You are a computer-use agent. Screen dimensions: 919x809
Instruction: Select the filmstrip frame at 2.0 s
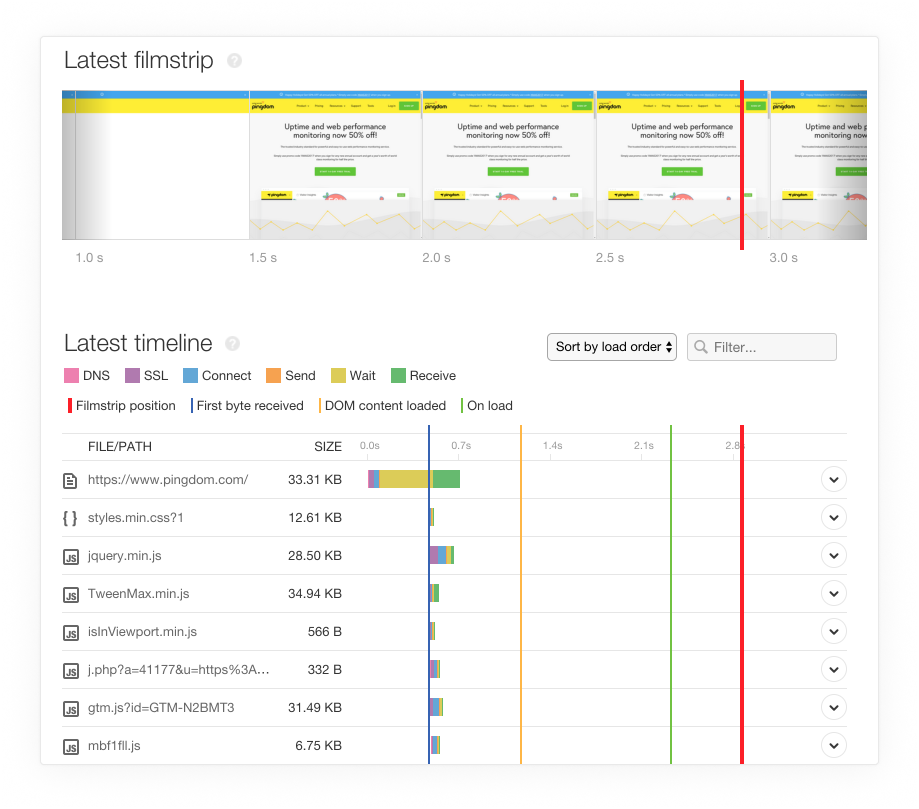pyautogui.click(x=508, y=165)
